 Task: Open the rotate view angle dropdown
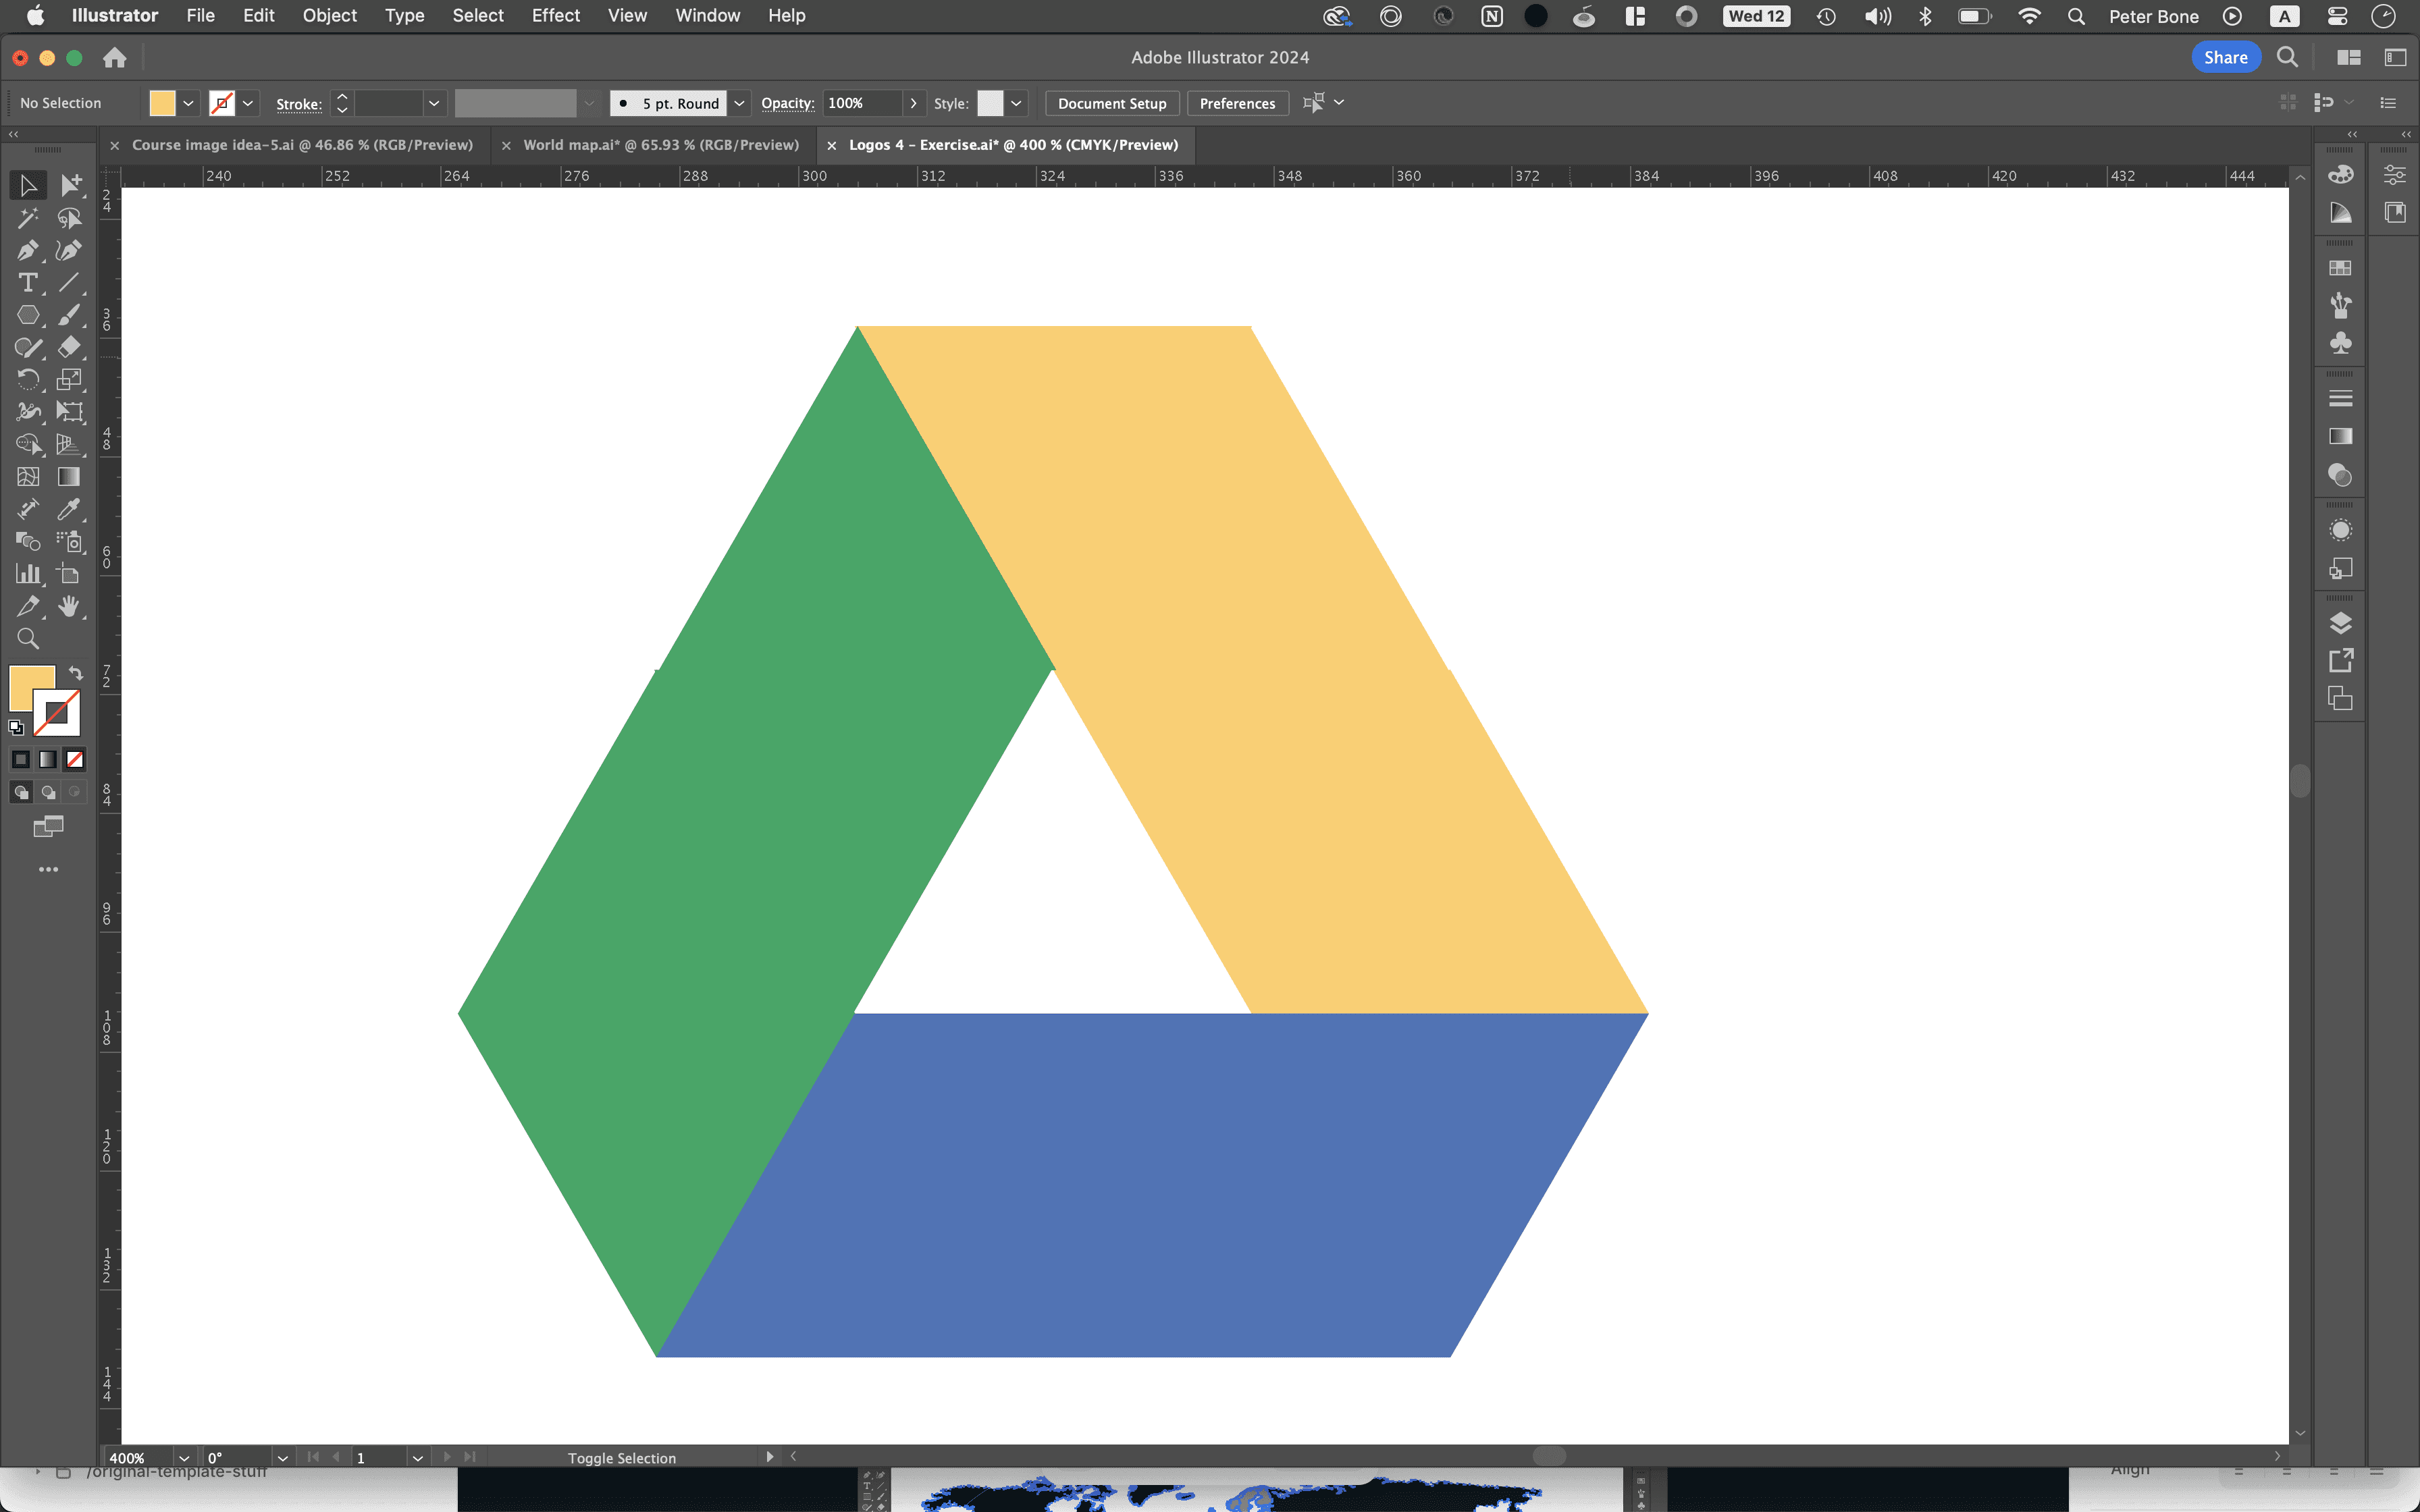coord(283,1458)
